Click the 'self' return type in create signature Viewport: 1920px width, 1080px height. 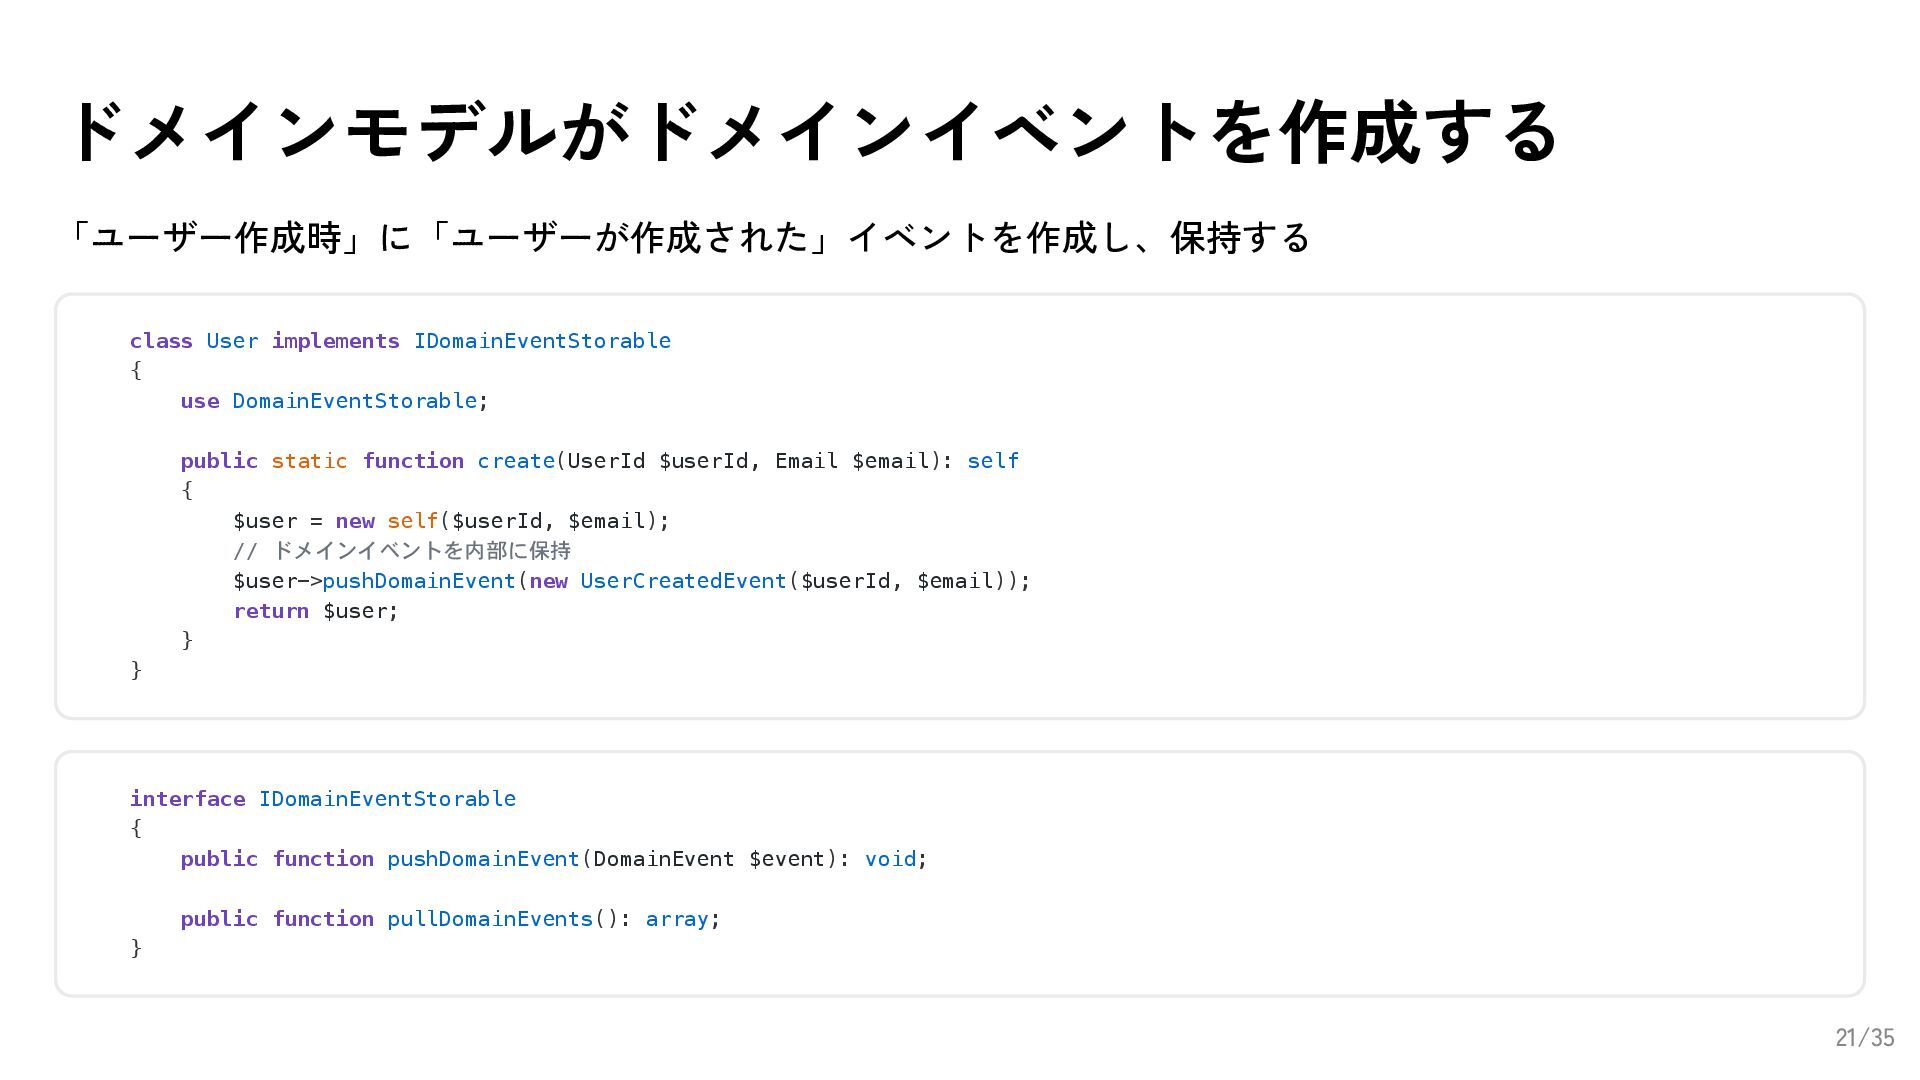click(993, 461)
